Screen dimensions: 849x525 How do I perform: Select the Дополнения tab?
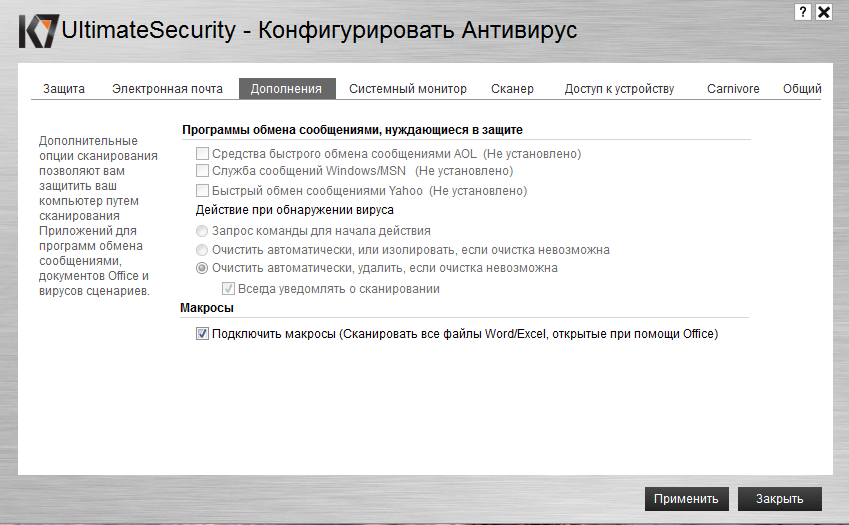tap(287, 89)
